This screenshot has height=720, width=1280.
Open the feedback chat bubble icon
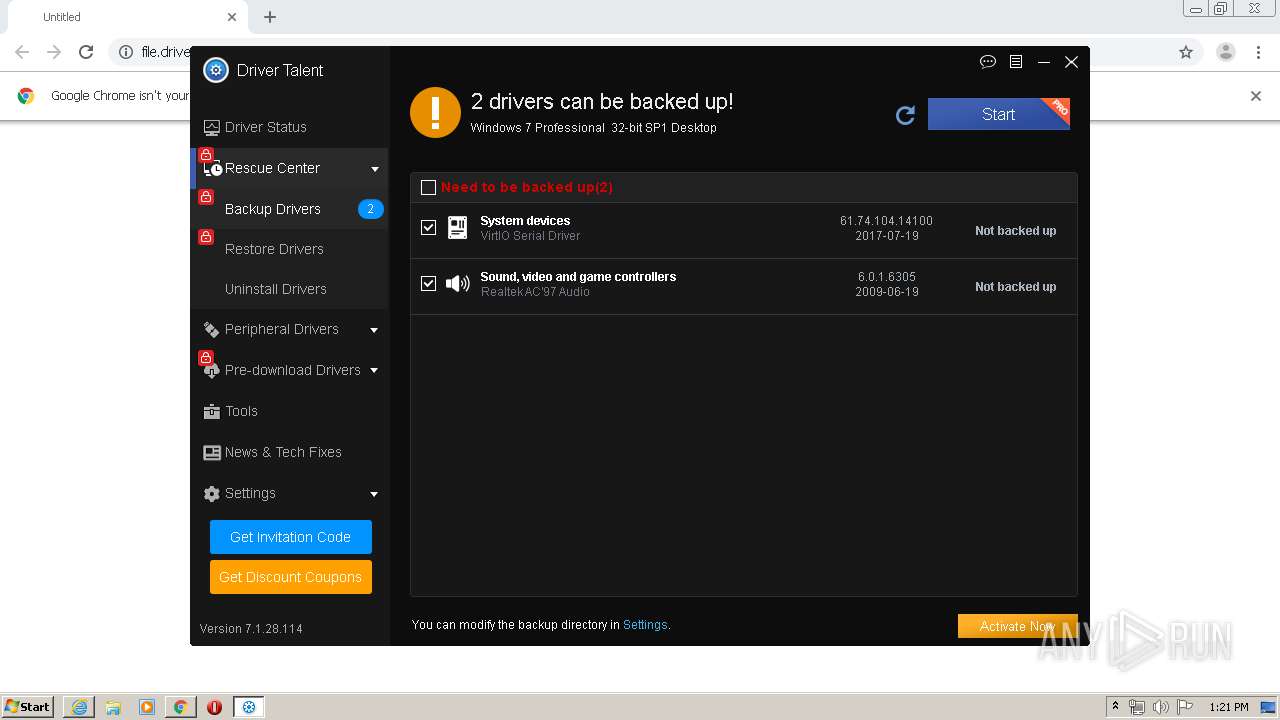(988, 62)
